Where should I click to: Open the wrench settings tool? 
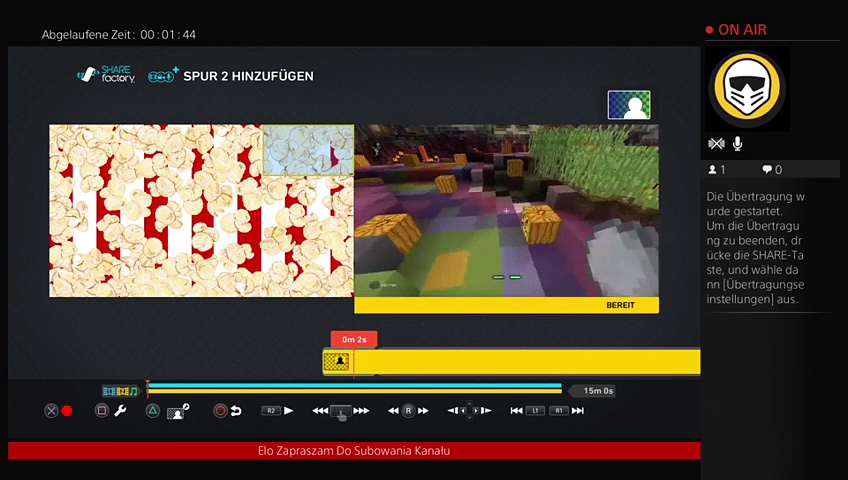click(120, 411)
